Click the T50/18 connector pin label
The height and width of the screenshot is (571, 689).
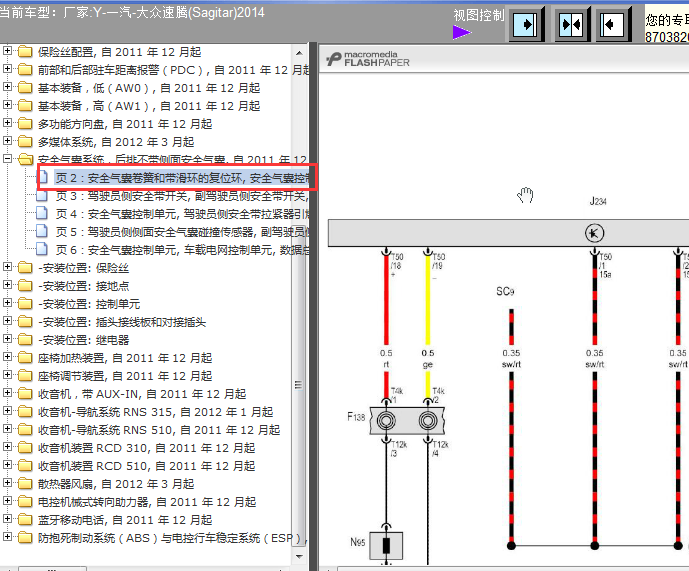(396, 261)
